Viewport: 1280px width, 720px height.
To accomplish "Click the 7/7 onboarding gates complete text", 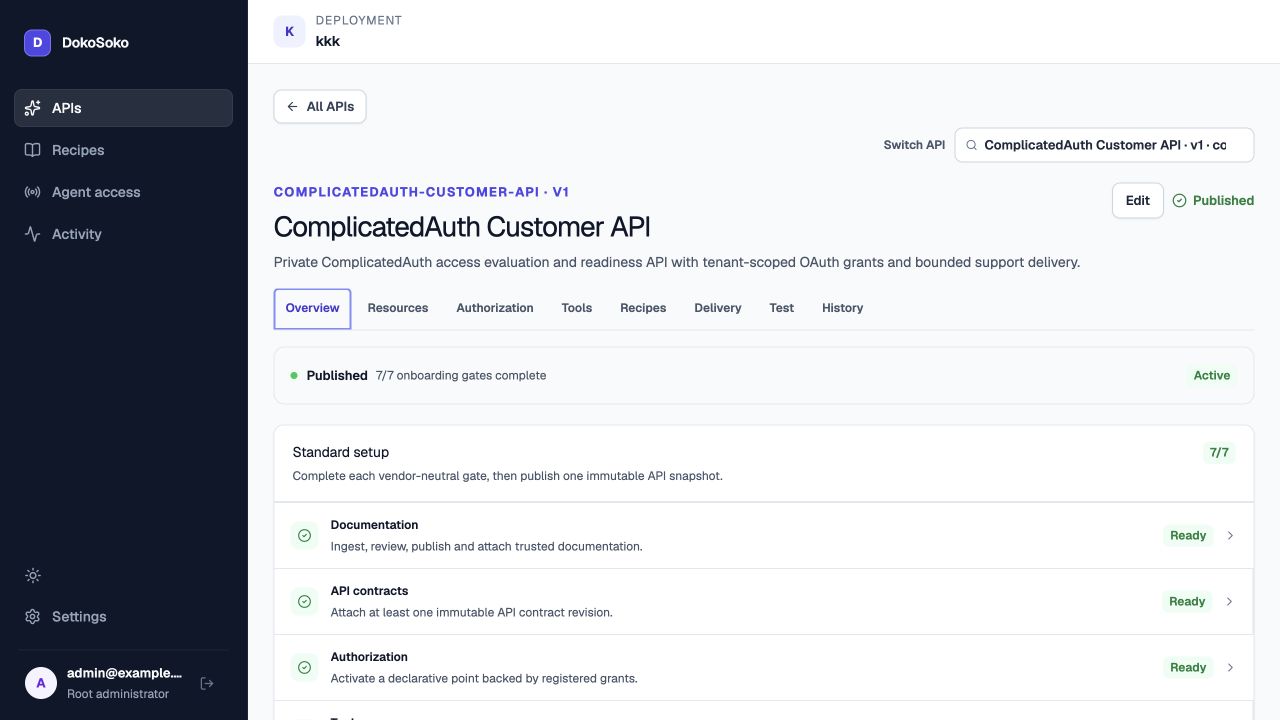I will click(461, 375).
